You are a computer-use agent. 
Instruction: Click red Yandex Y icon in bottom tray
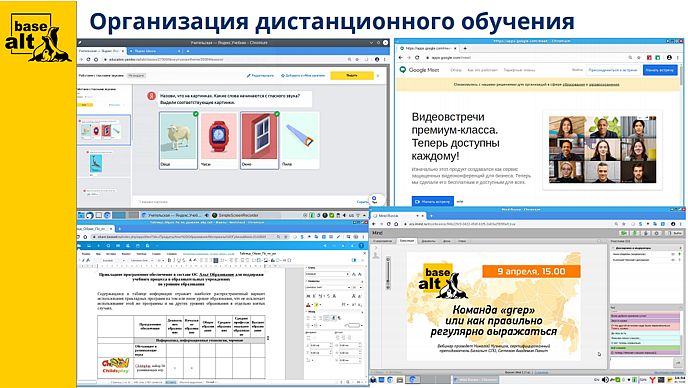tap(652, 380)
